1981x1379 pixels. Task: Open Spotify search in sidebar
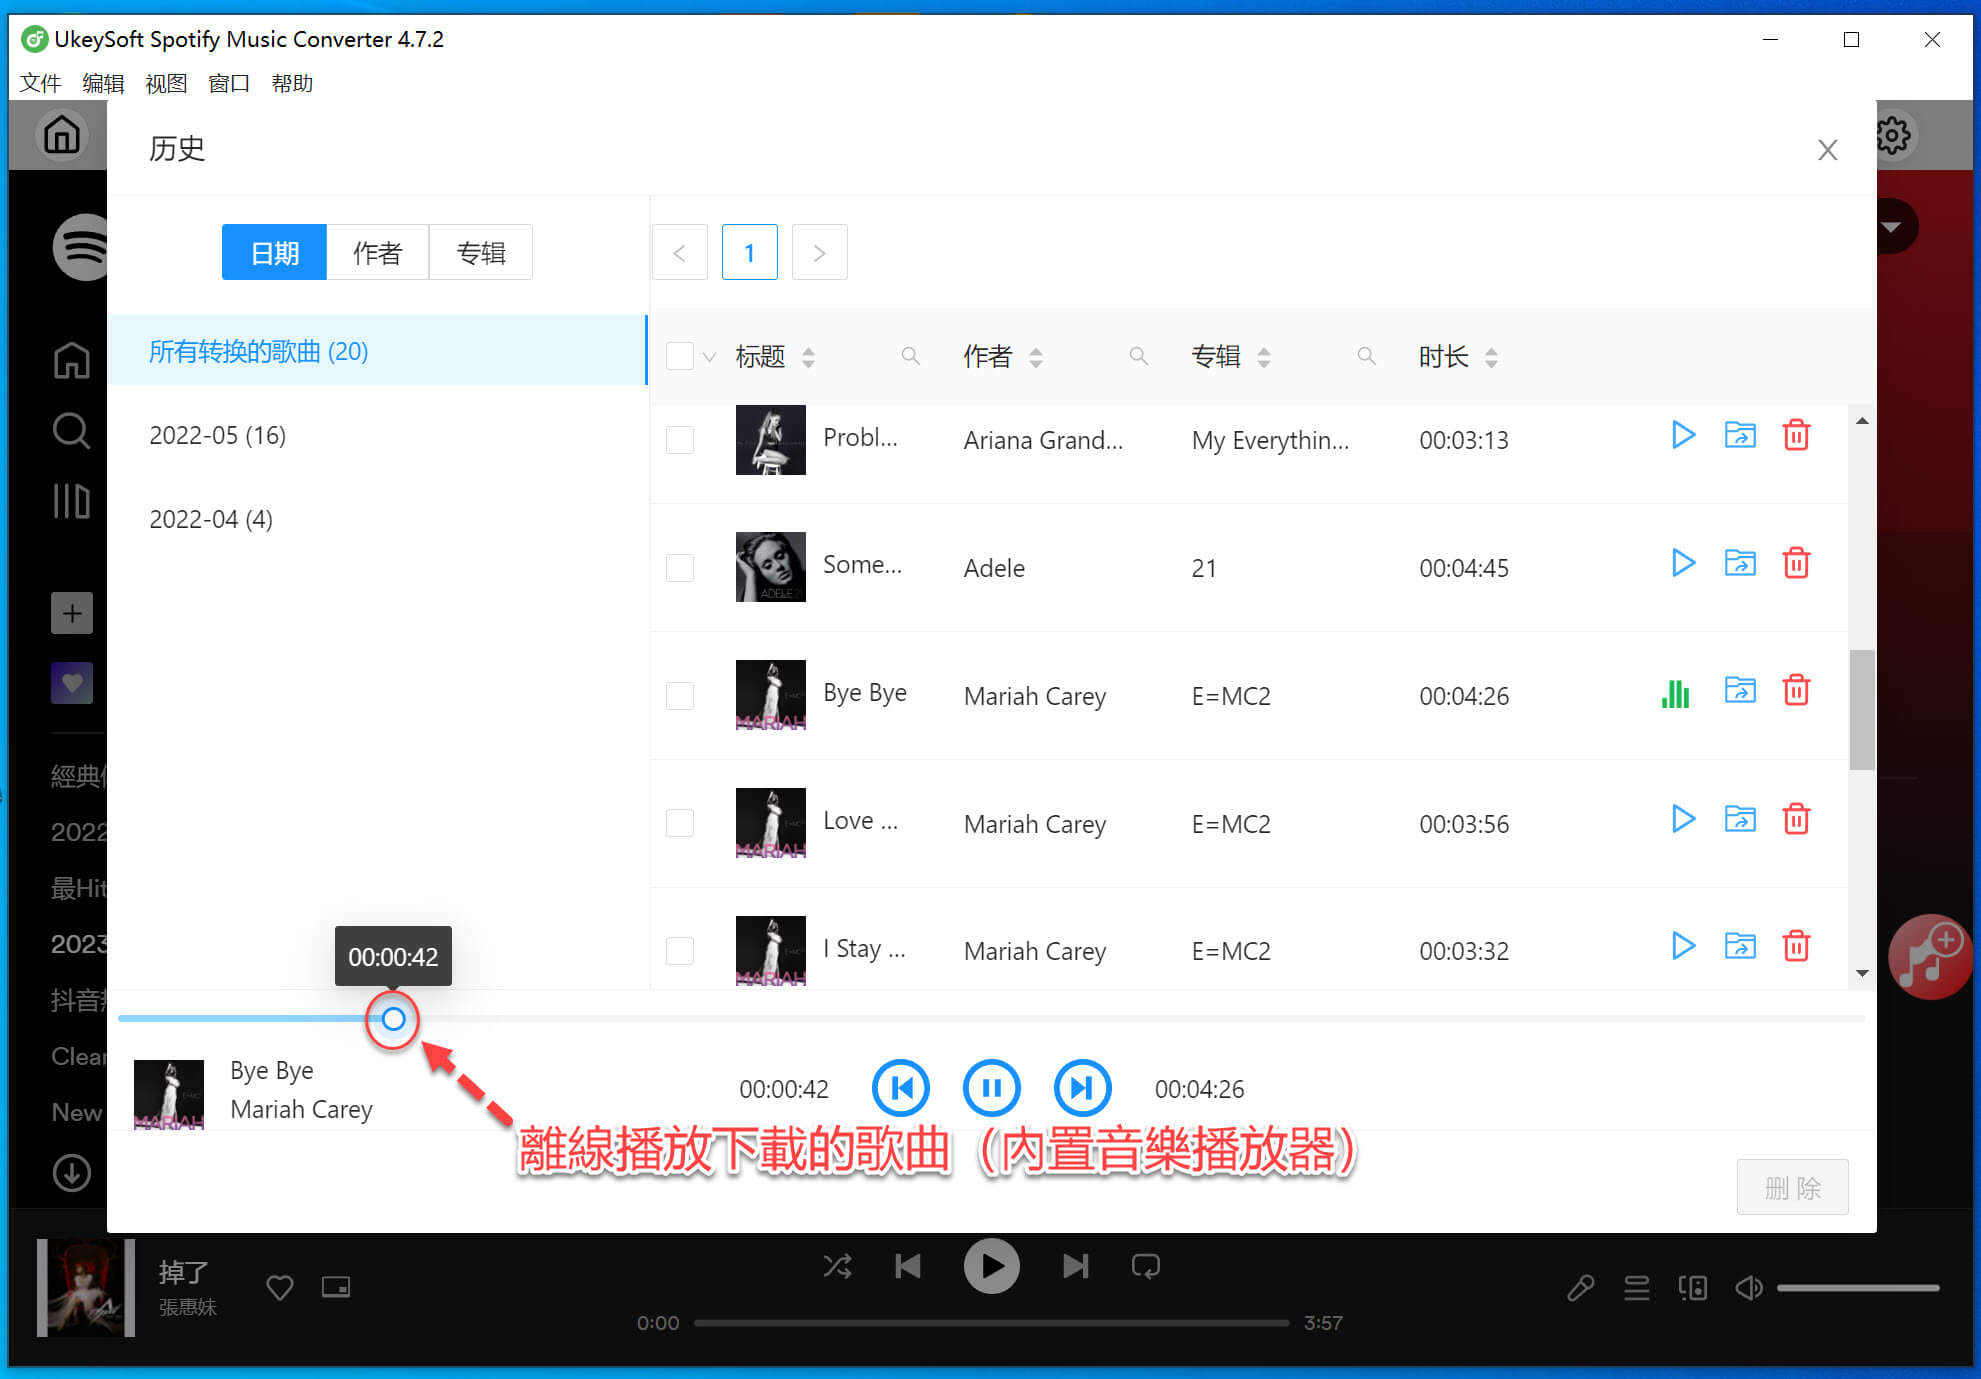coord(71,431)
